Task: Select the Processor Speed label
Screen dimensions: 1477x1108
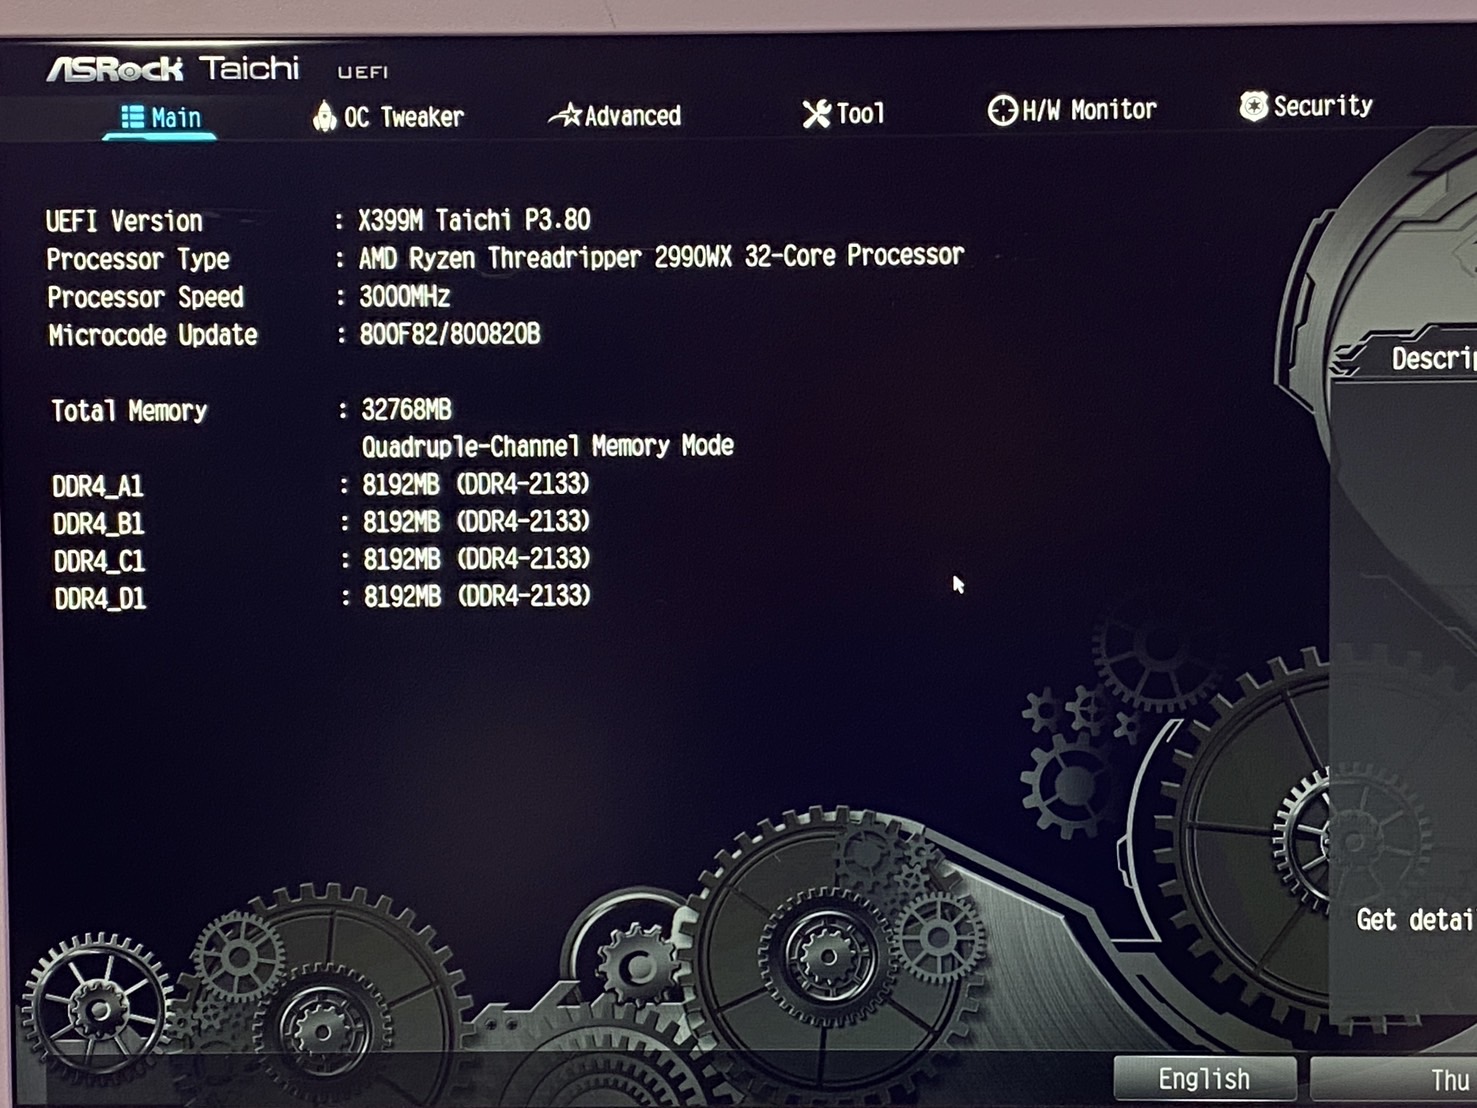Action: tap(145, 297)
